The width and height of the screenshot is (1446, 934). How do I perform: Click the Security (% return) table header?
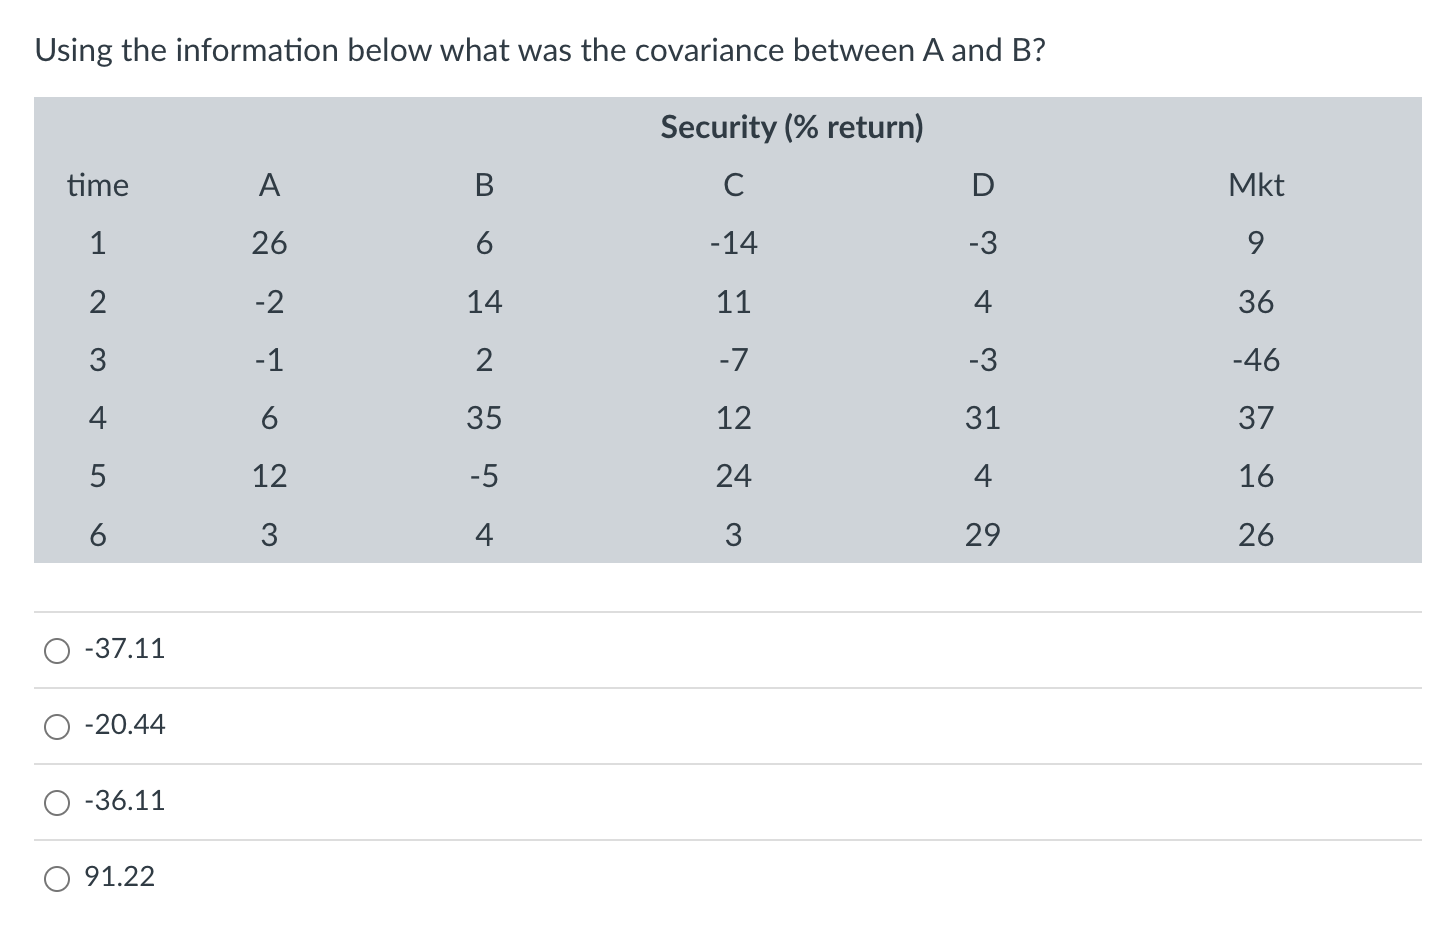(791, 127)
